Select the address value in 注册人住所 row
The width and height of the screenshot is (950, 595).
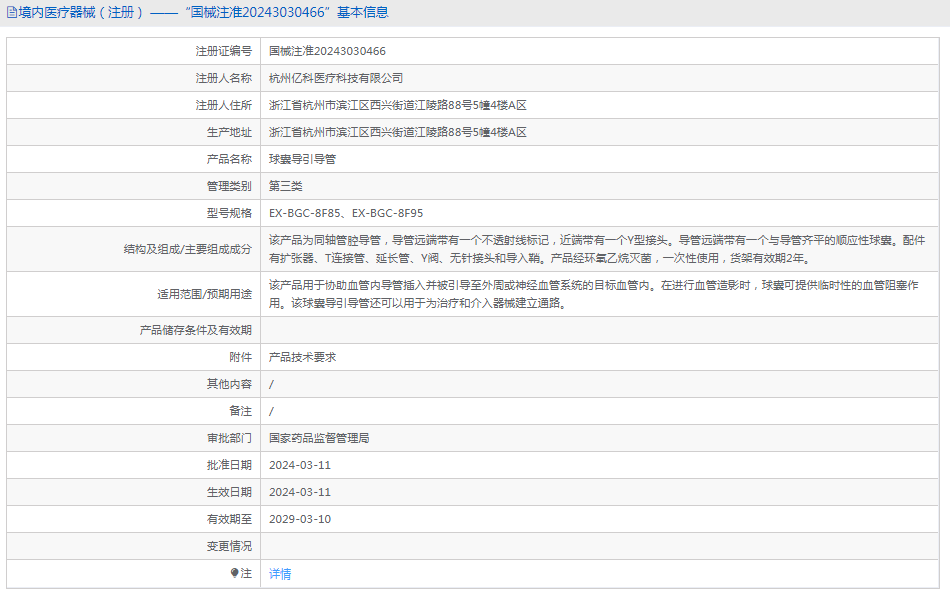[398, 105]
